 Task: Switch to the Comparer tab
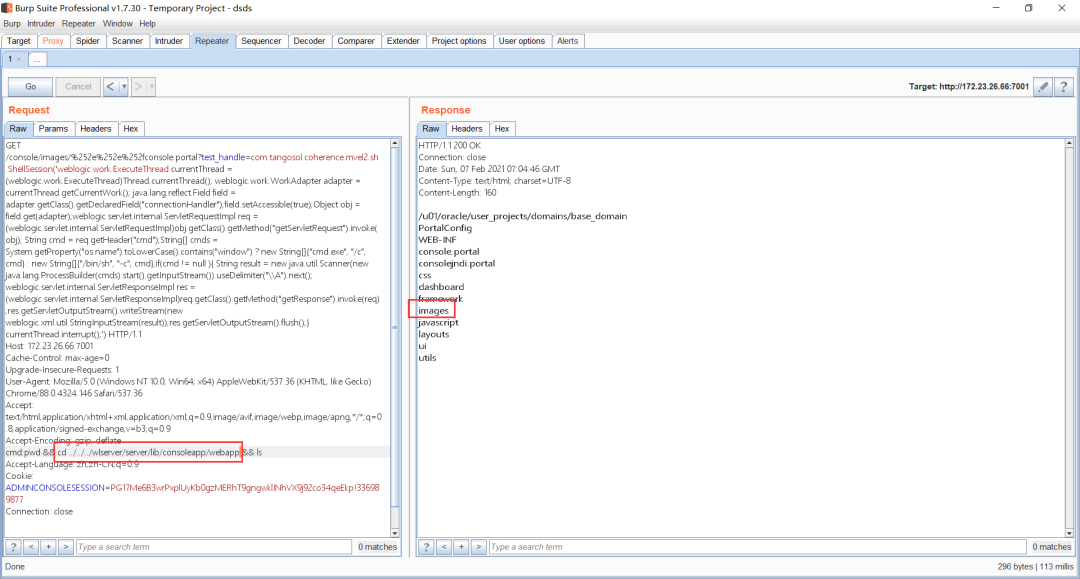(x=356, y=41)
